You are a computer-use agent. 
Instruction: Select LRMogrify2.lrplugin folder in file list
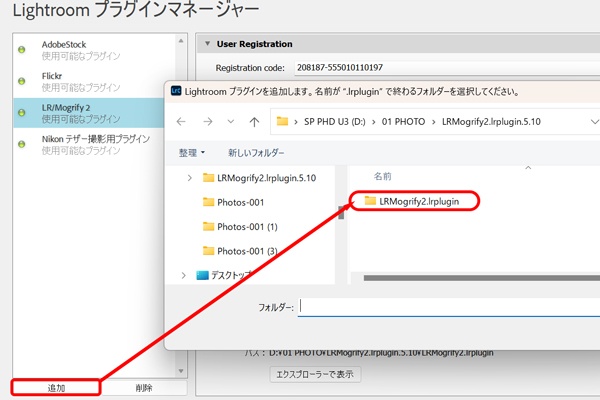coord(412,201)
